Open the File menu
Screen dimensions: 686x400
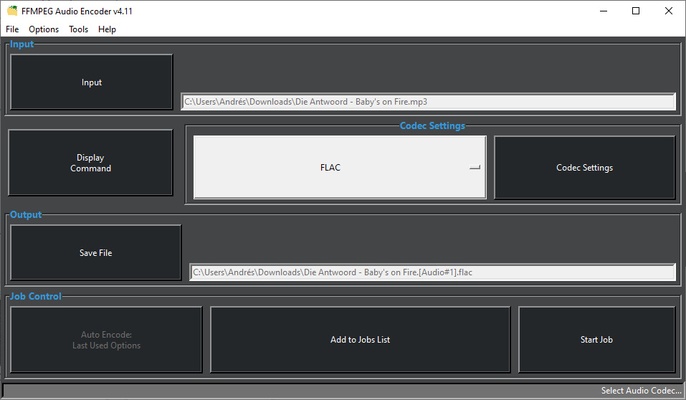click(x=12, y=29)
